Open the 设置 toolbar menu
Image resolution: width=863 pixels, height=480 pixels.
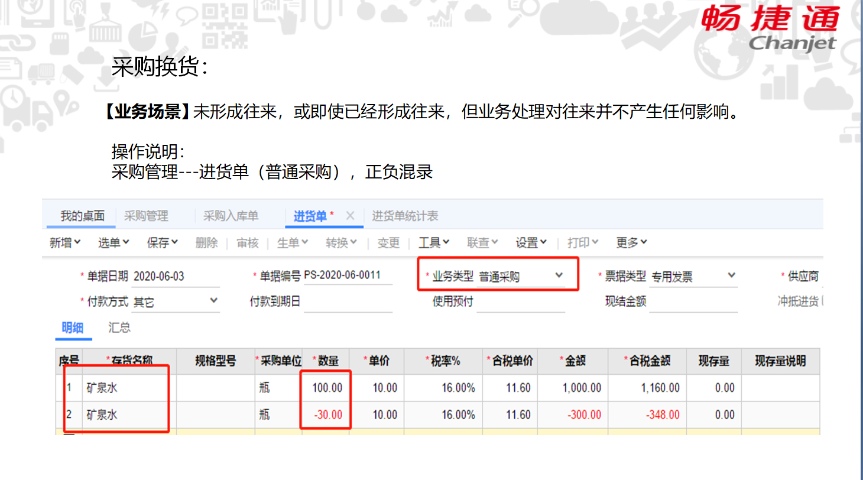tap(531, 243)
